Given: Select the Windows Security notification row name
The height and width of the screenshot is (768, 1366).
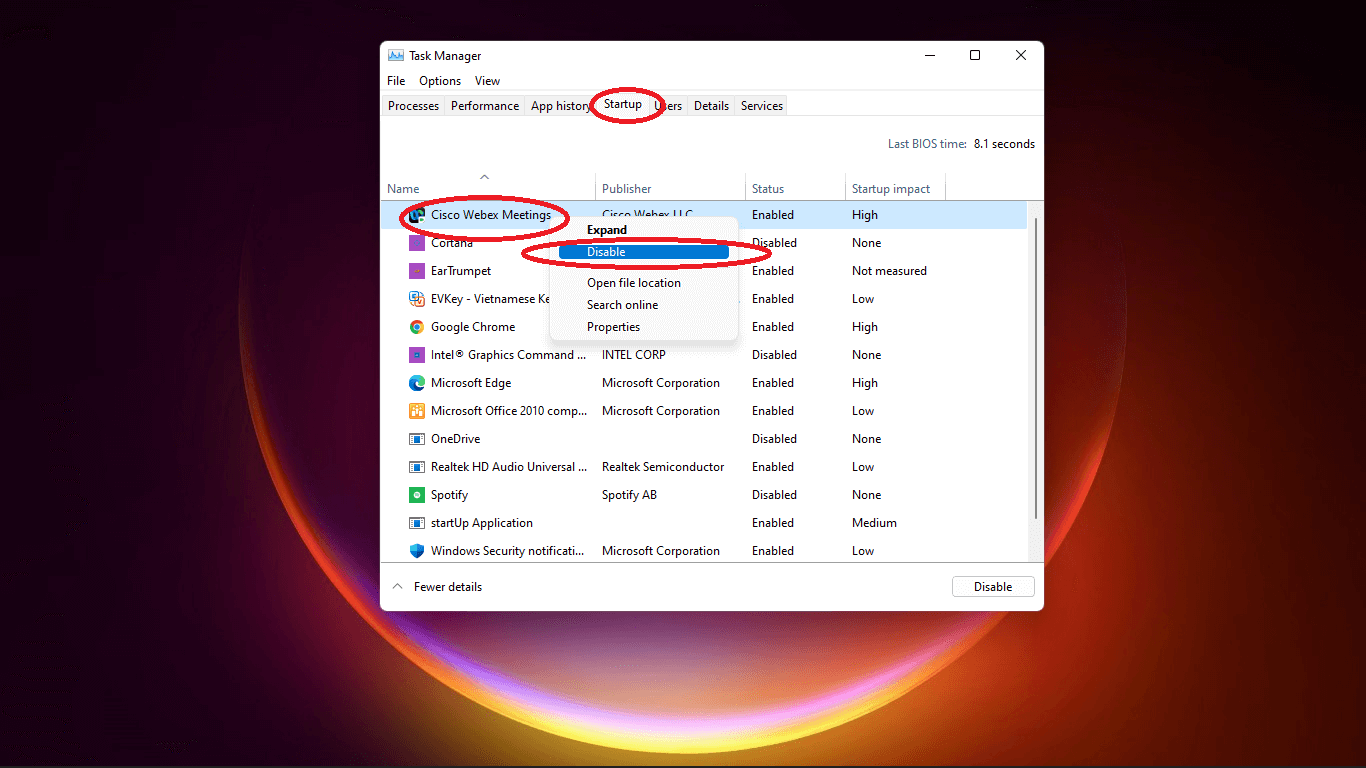Looking at the screenshot, I should pos(507,551).
